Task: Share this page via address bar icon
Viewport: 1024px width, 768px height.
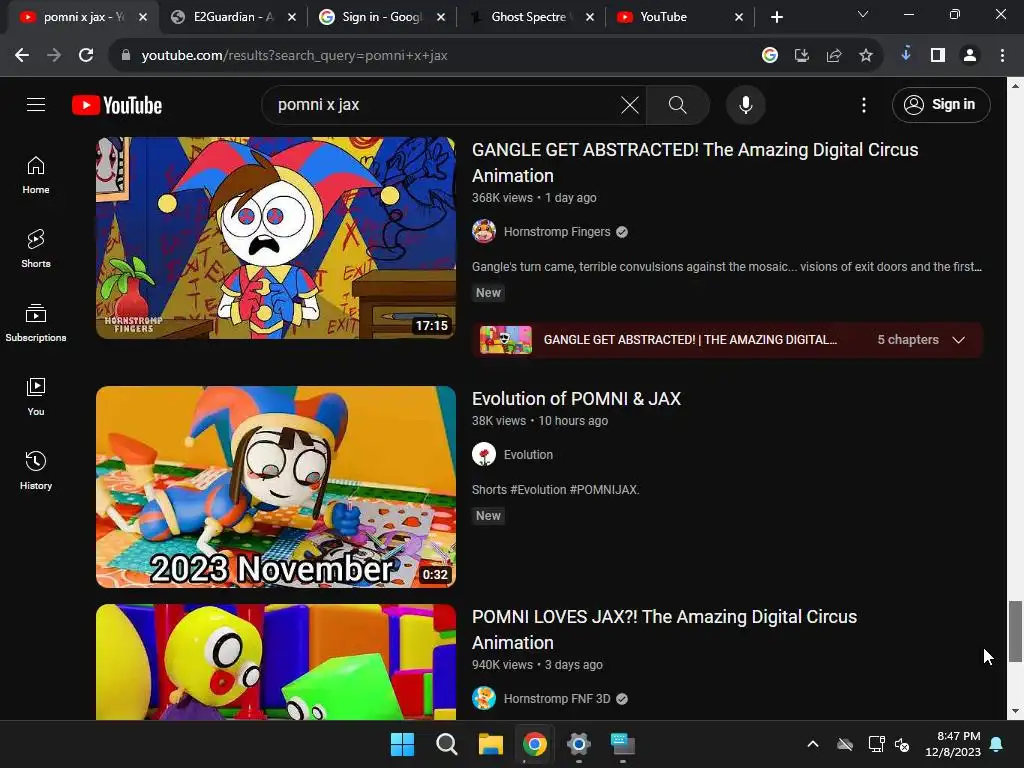Action: pyautogui.click(x=833, y=56)
